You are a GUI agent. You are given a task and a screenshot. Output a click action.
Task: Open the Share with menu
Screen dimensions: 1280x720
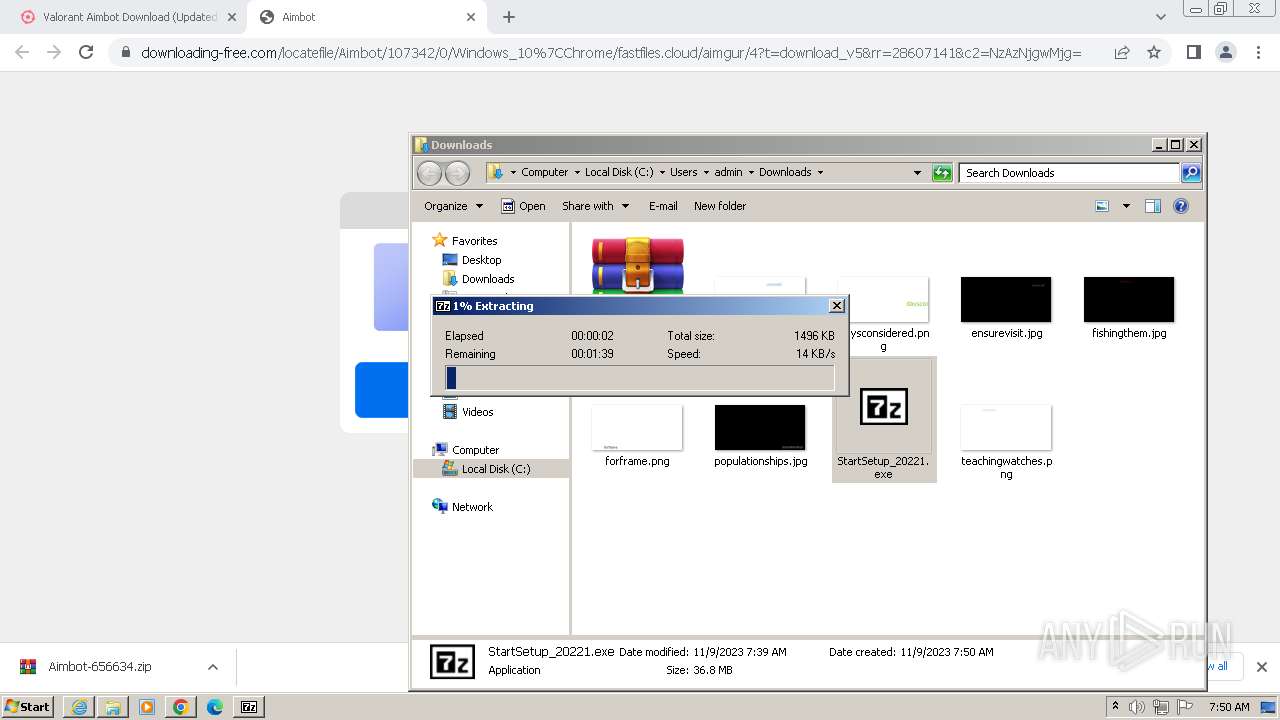click(596, 206)
